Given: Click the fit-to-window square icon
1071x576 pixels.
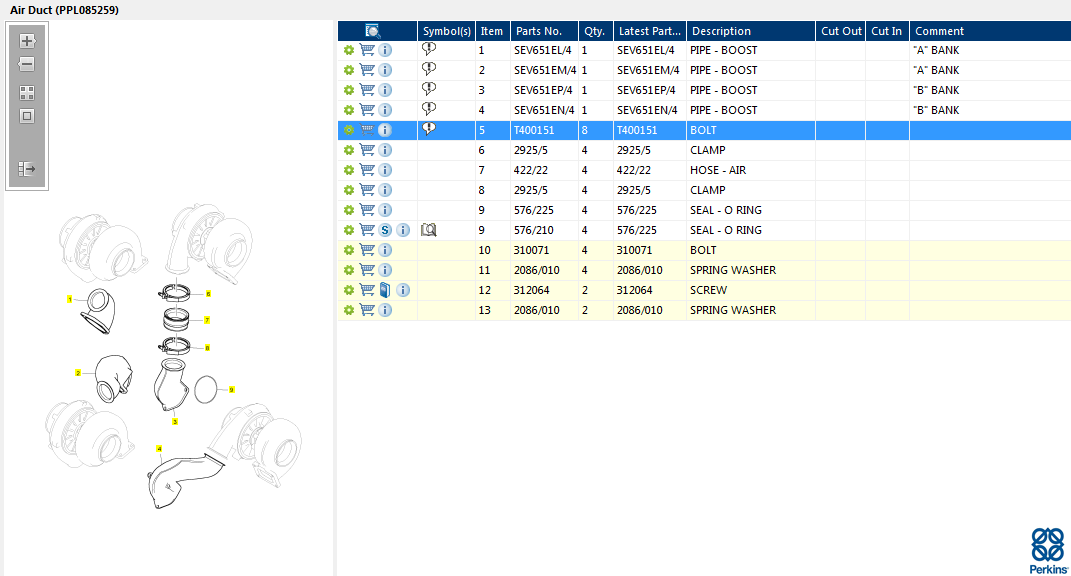Looking at the screenshot, I should (27, 116).
